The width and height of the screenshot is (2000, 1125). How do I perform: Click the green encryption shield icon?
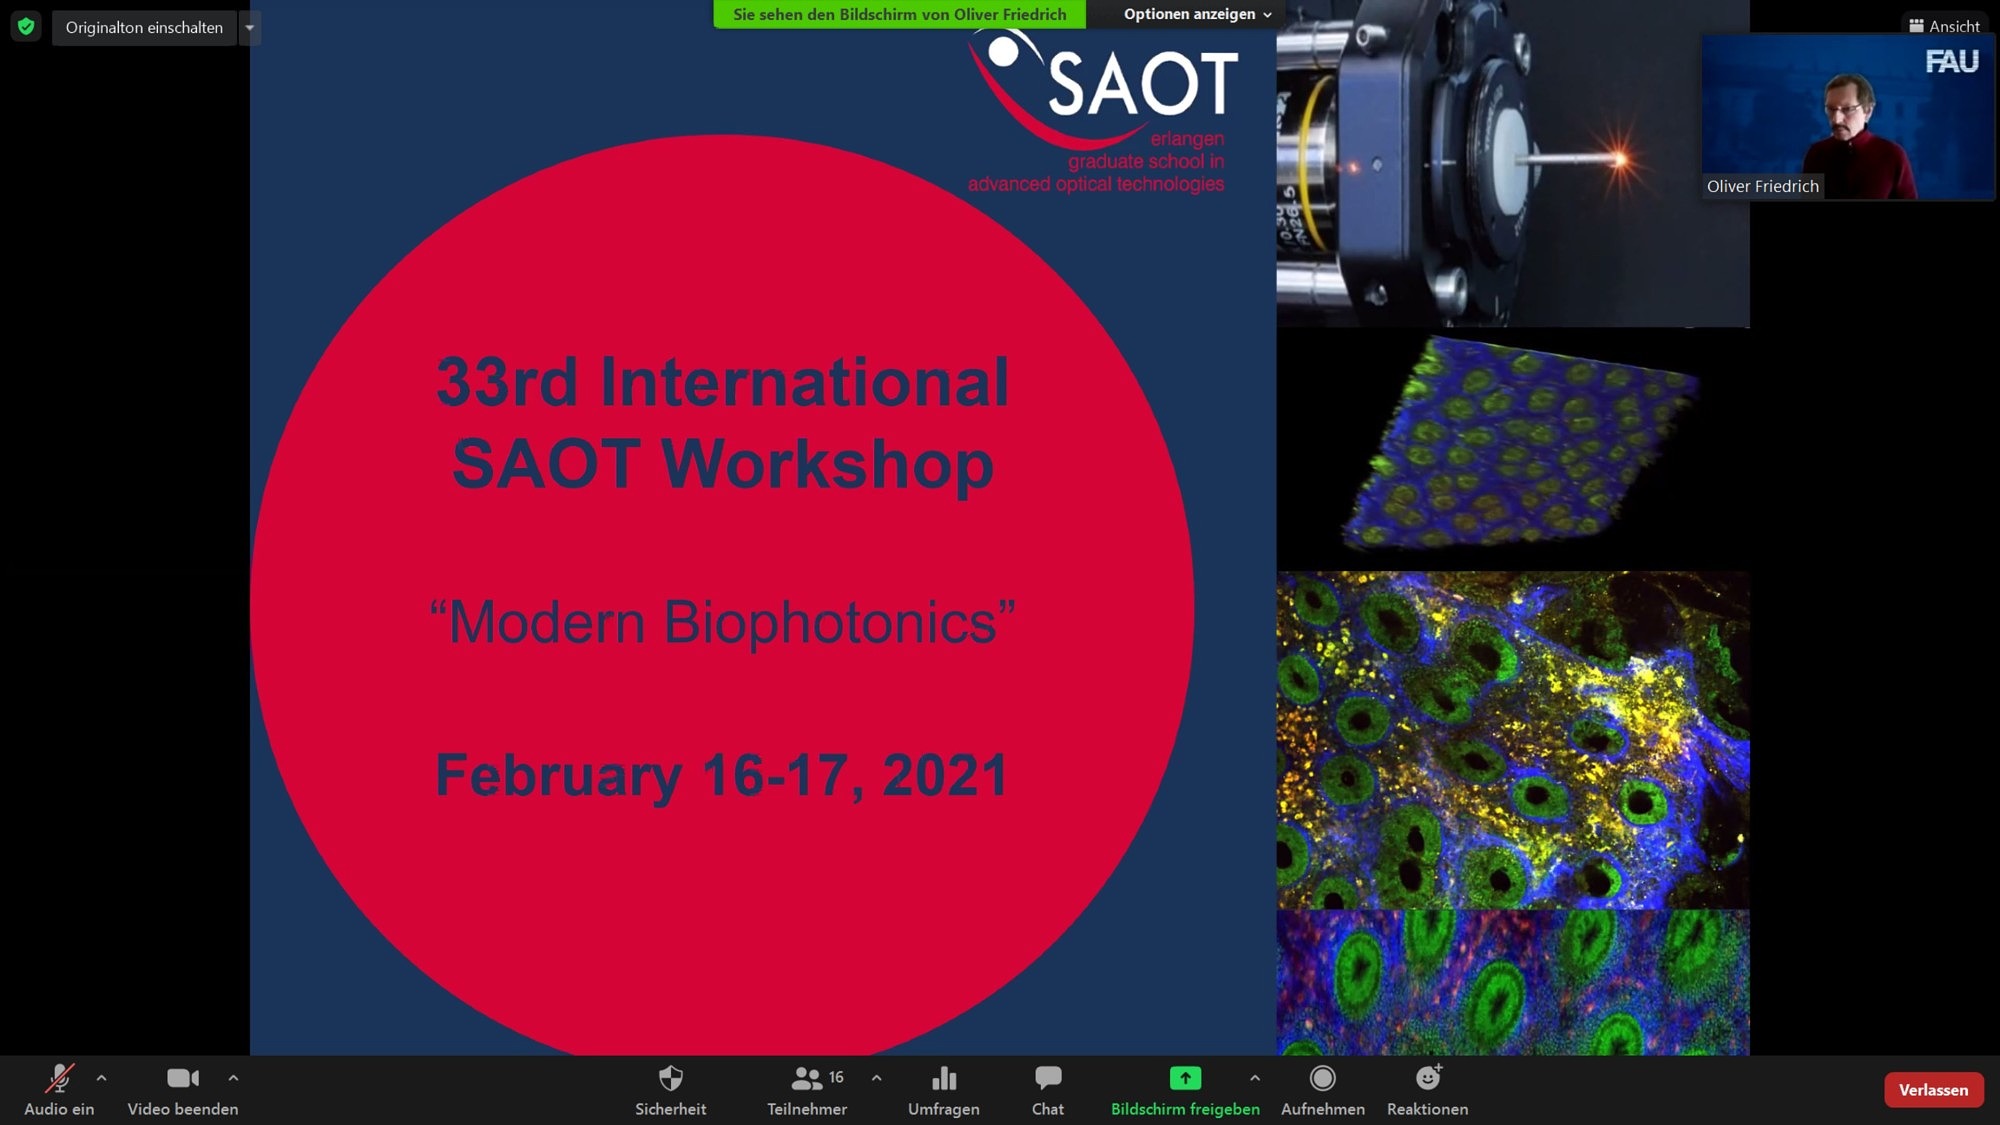tap(26, 27)
